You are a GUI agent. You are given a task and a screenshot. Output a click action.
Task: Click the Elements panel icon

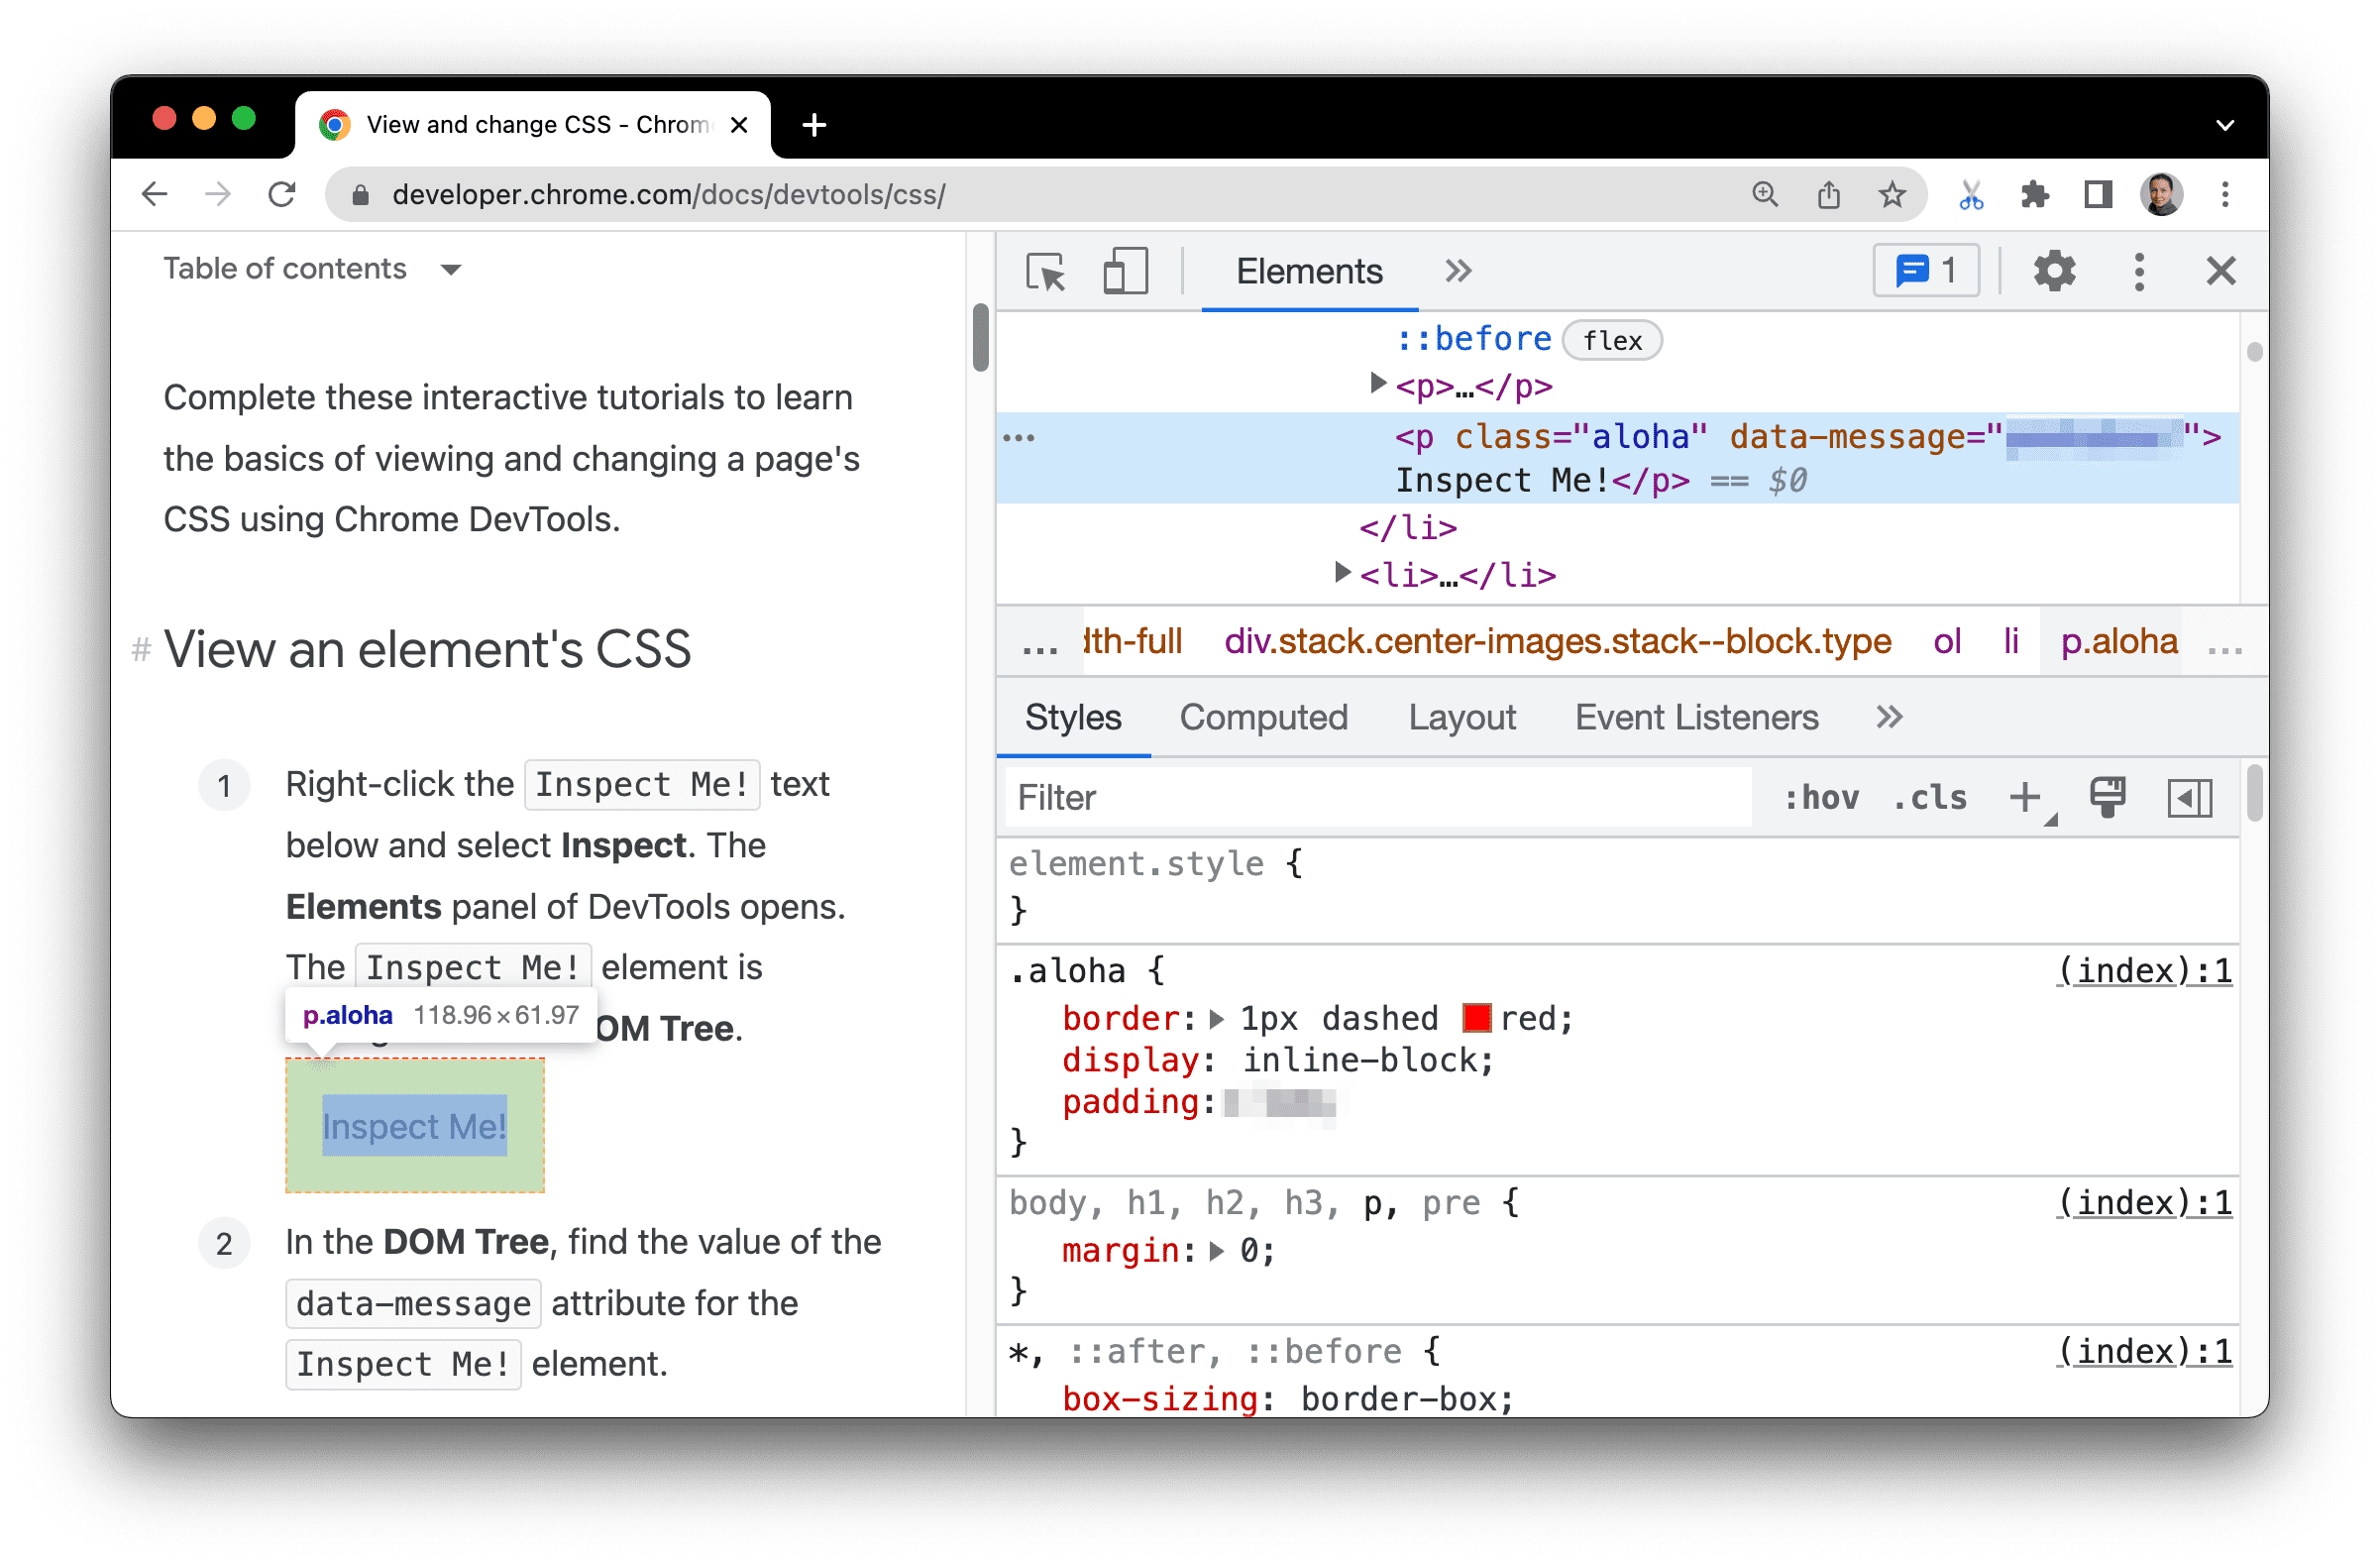tap(1307, 271)
